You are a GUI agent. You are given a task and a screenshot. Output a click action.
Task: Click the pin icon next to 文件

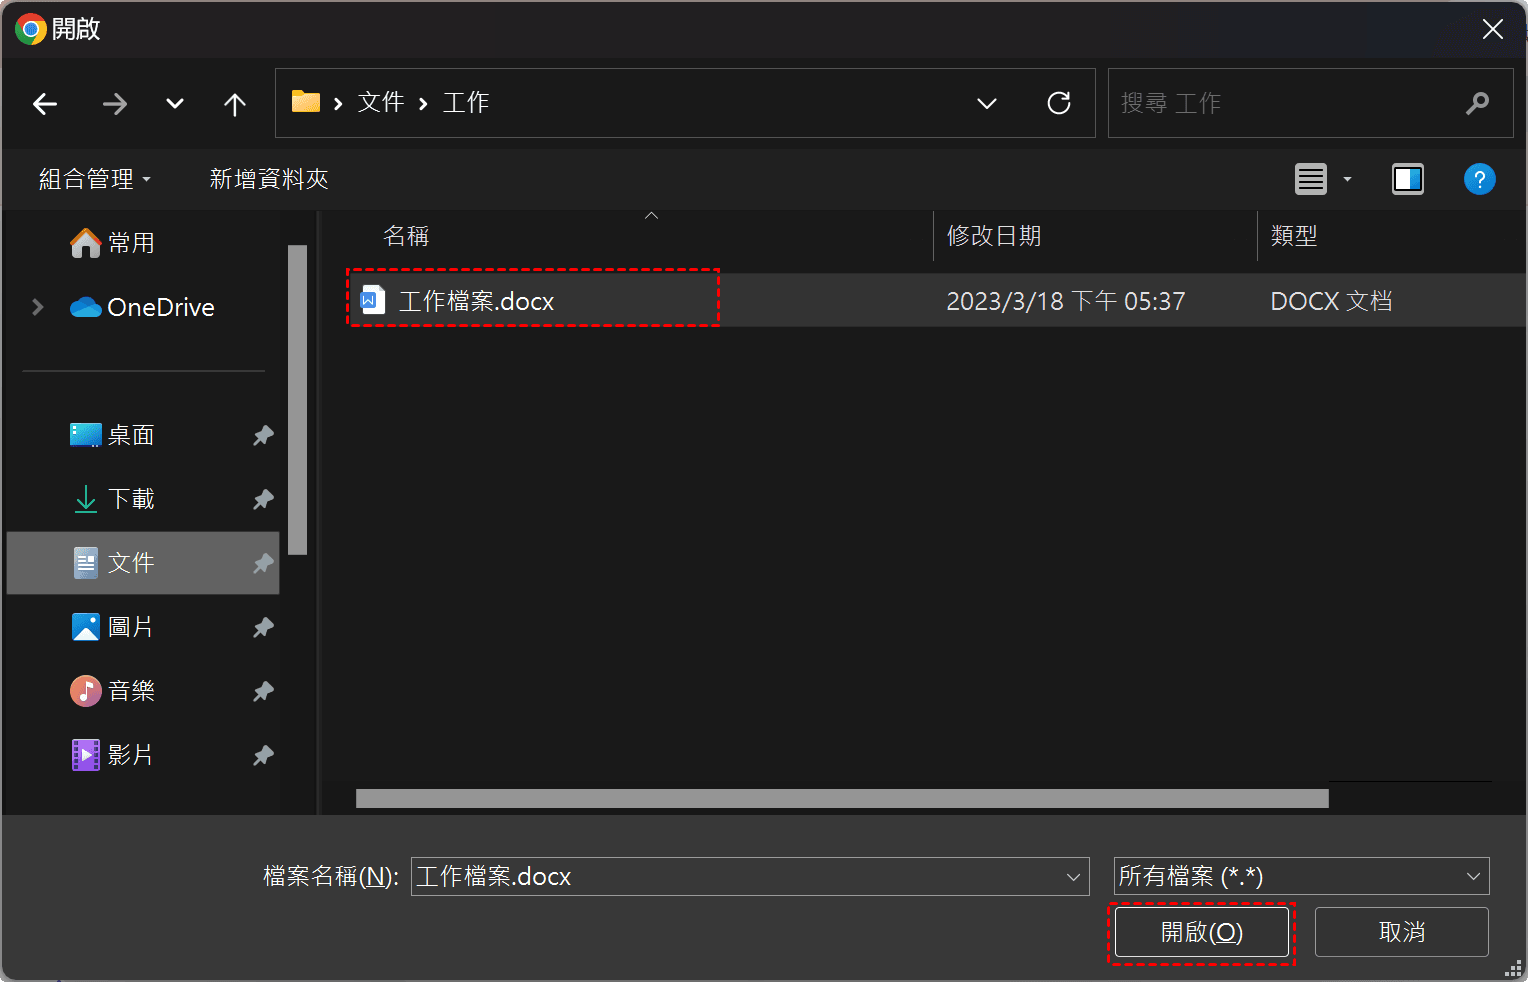point(263,563)
